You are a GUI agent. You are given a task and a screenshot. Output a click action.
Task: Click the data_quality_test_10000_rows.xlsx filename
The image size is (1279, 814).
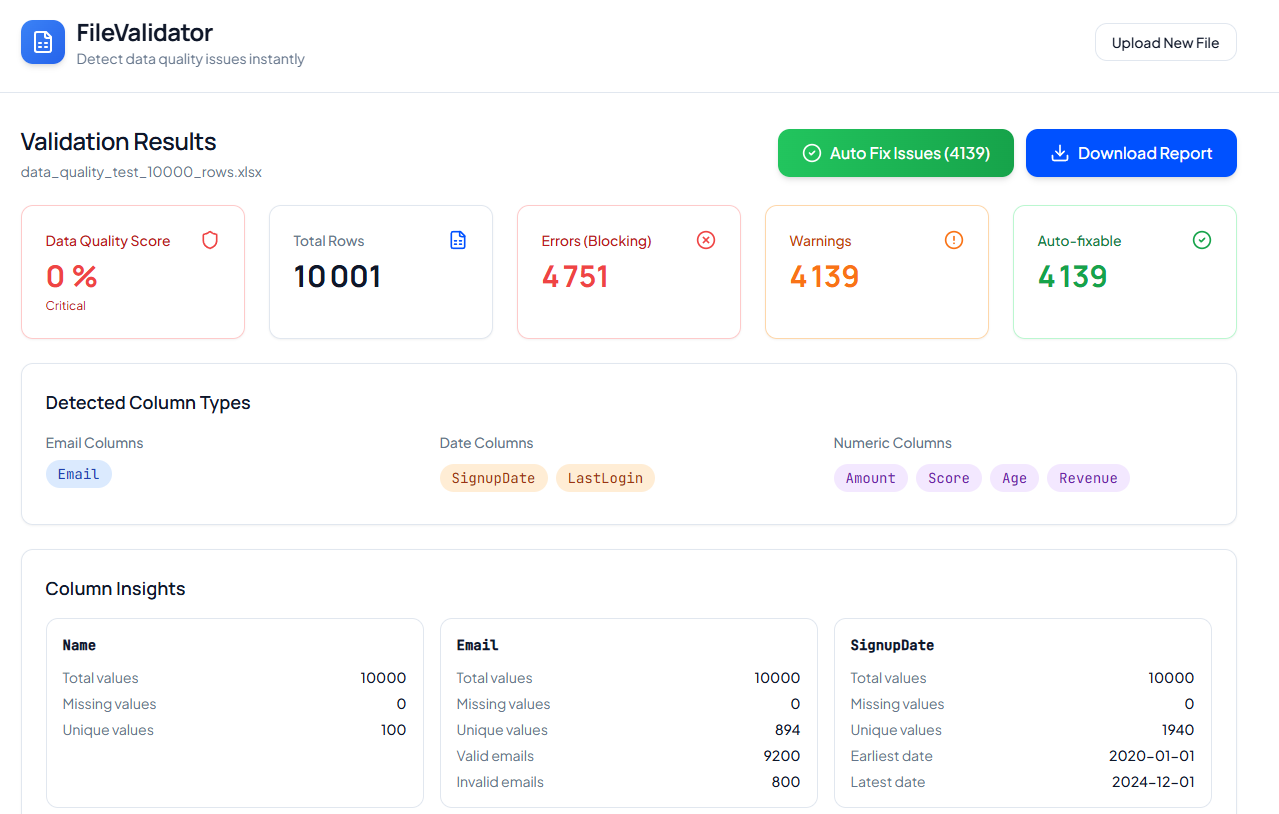[x=140, y=172]
